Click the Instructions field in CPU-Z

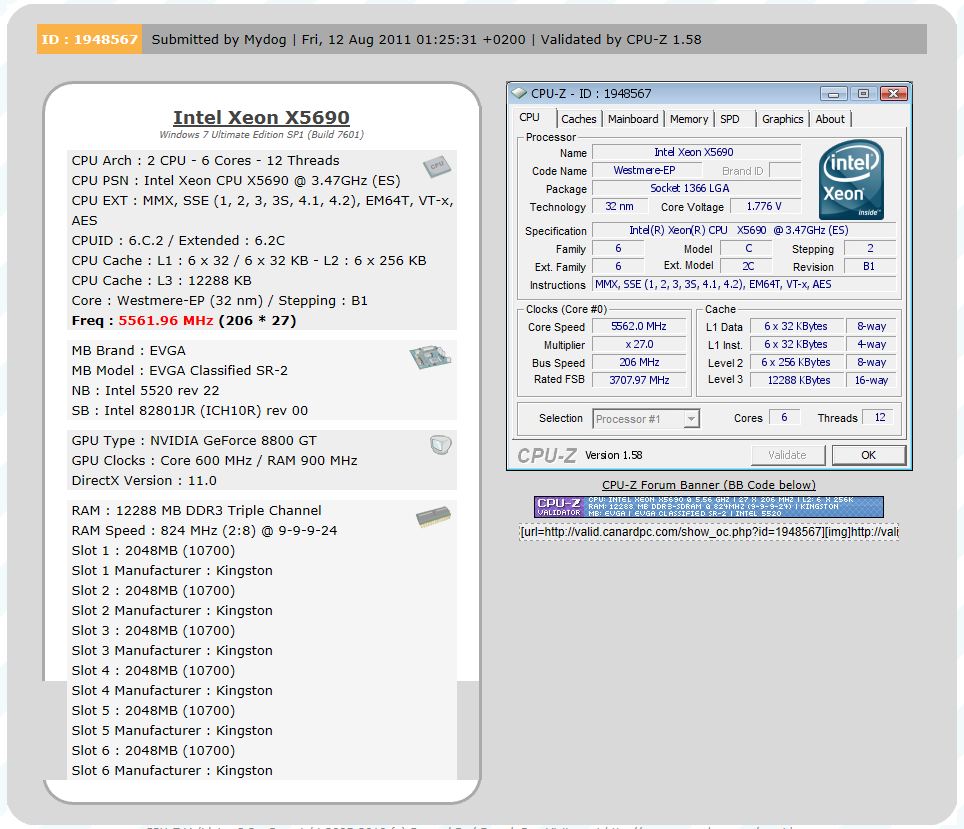point(743,284)
